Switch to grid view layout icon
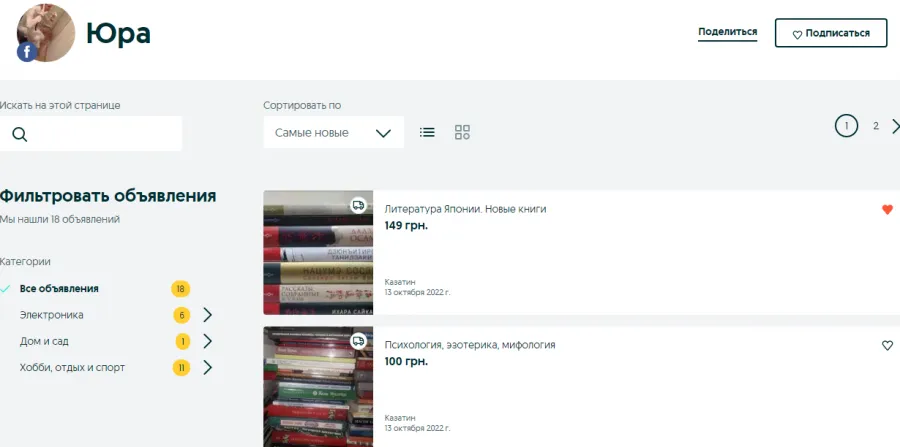Viewport: 900px width, 447px height. [462, 133]
